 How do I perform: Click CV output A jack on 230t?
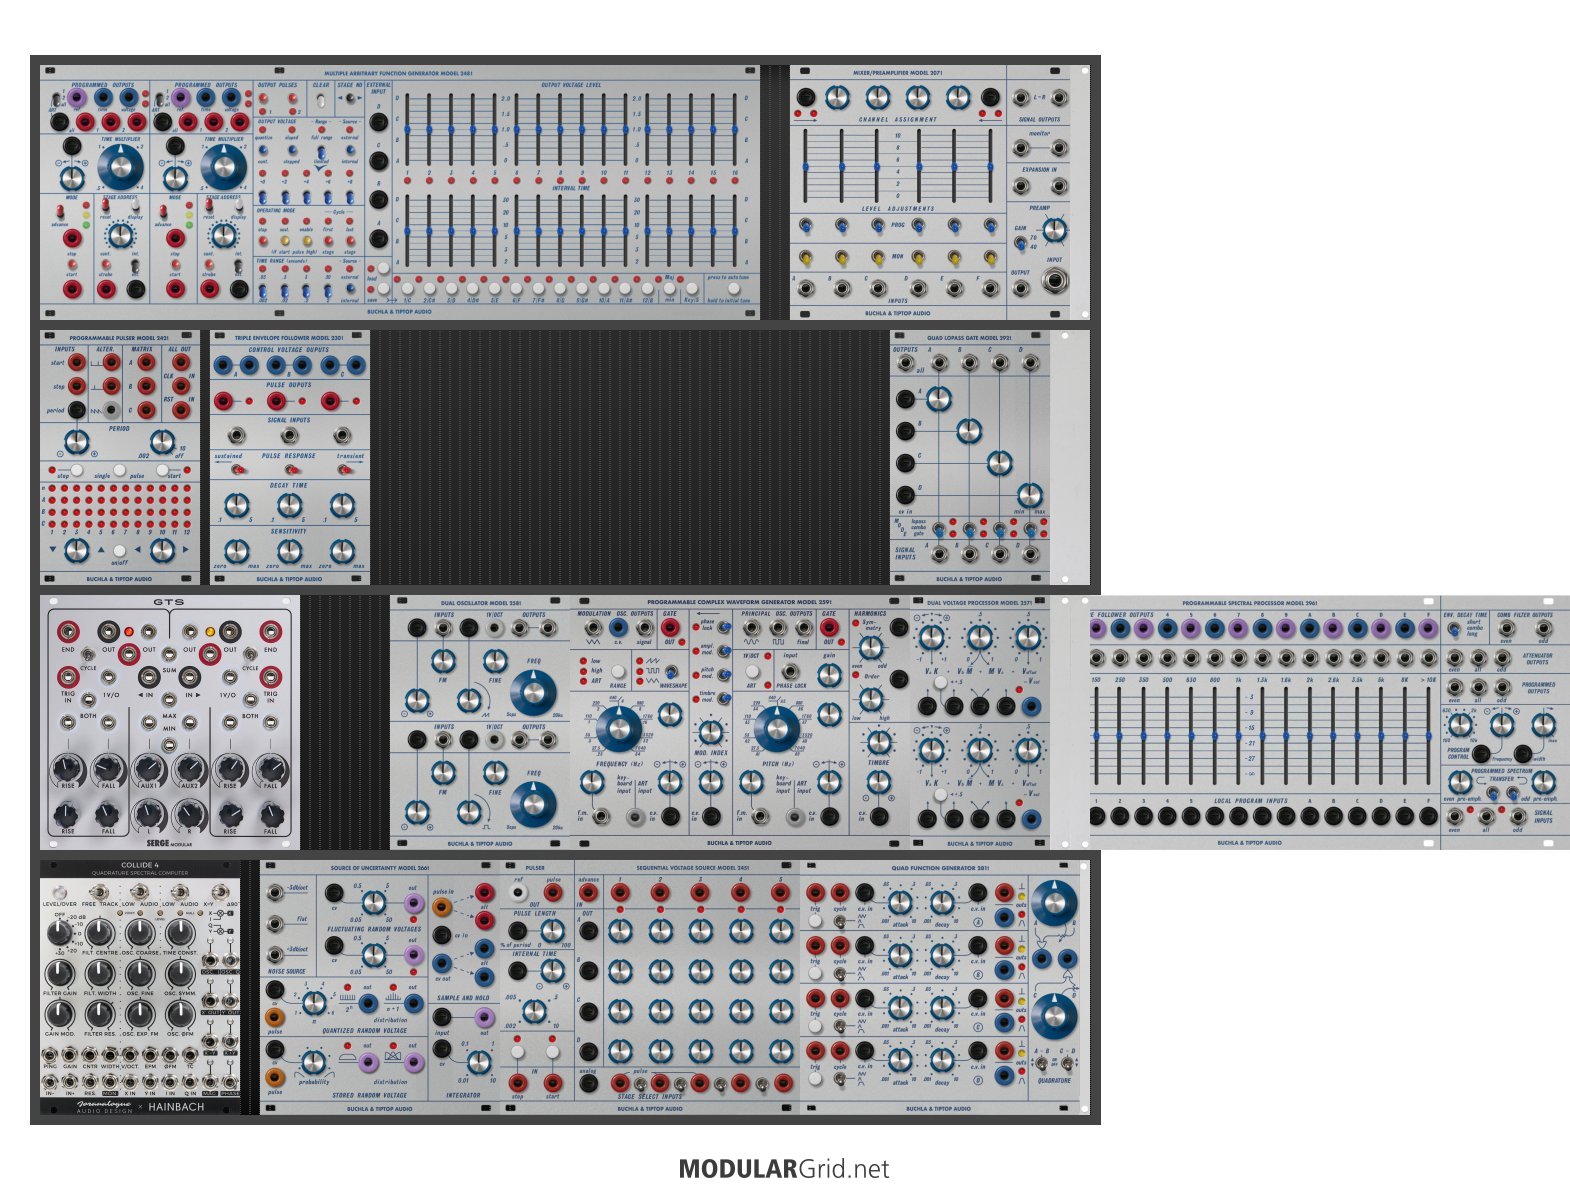223,366
